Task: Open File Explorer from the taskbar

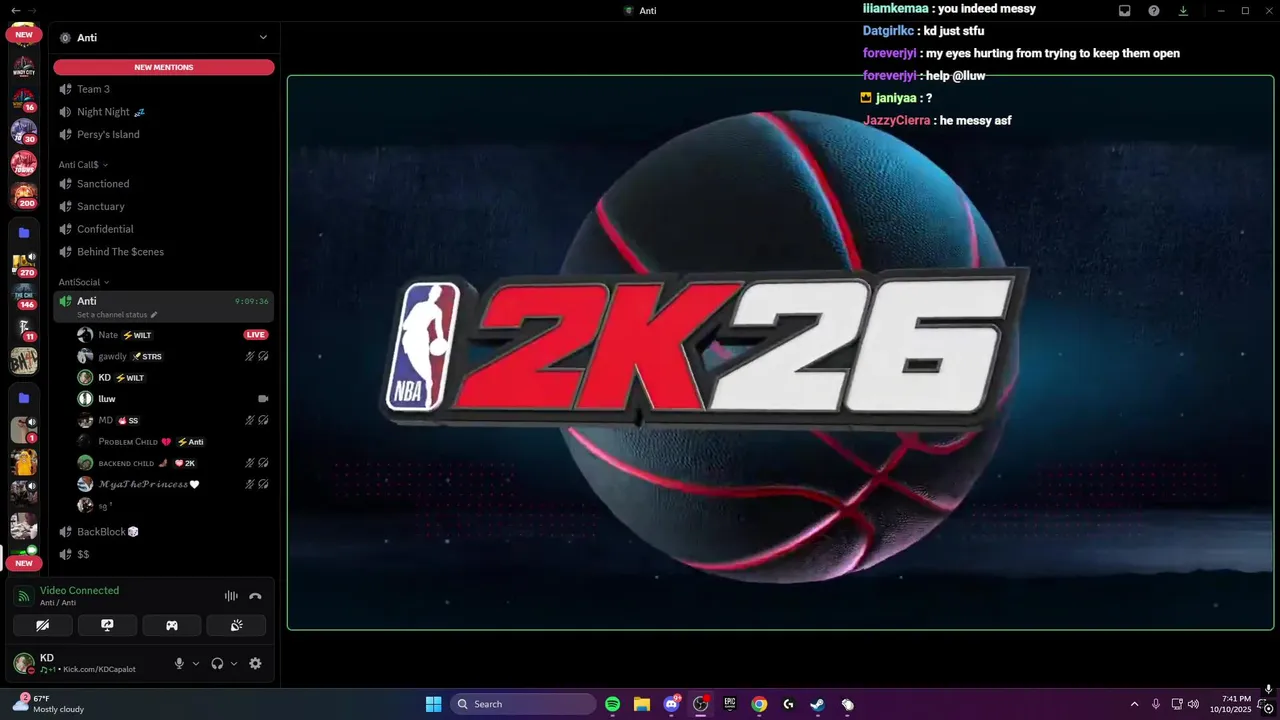Action: (642, 704)
